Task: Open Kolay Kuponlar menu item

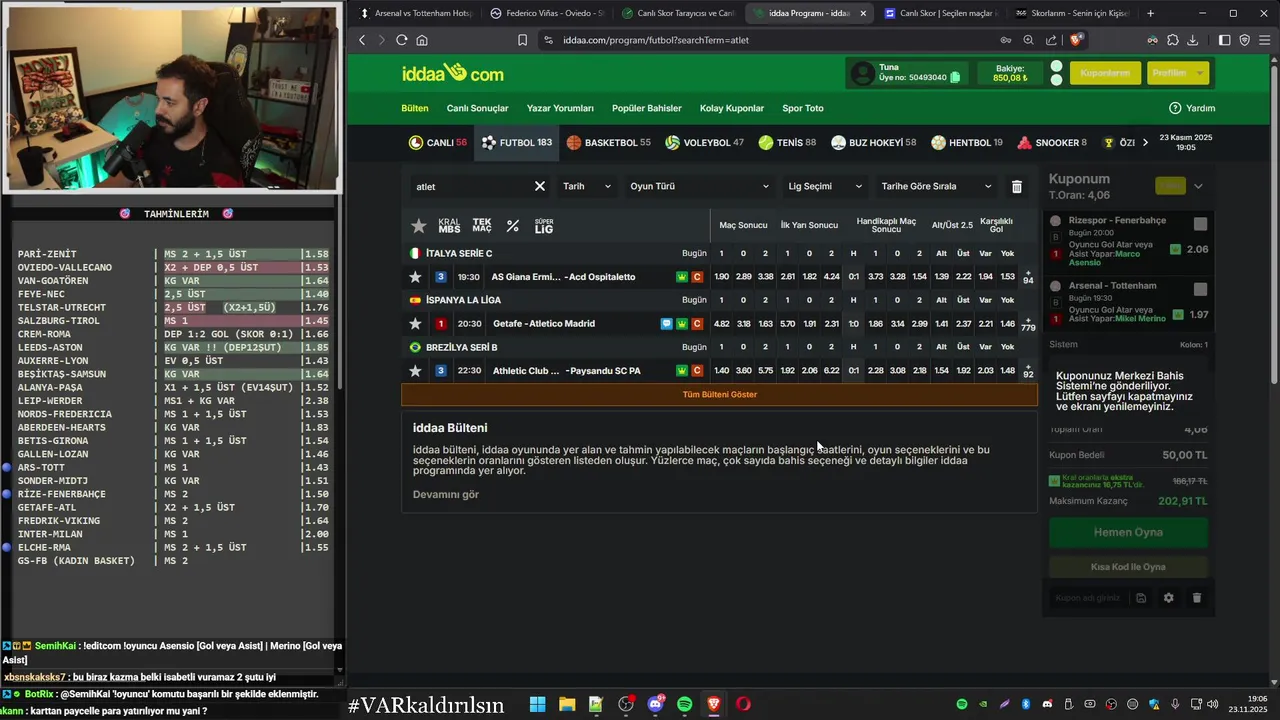Action: click(x=732, y=108)
